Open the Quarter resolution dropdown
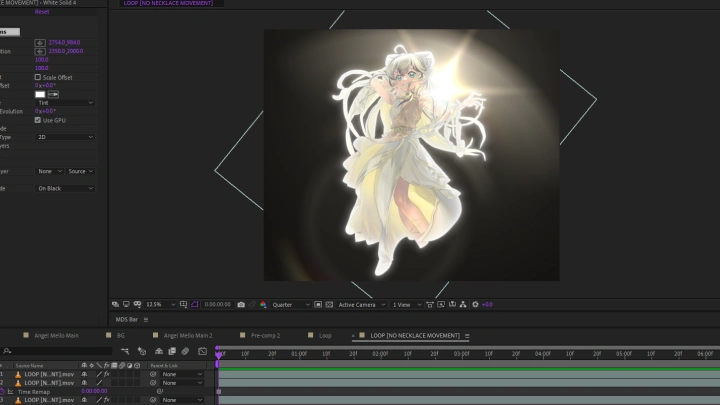720x405 pixels. (x=290, y=304)
